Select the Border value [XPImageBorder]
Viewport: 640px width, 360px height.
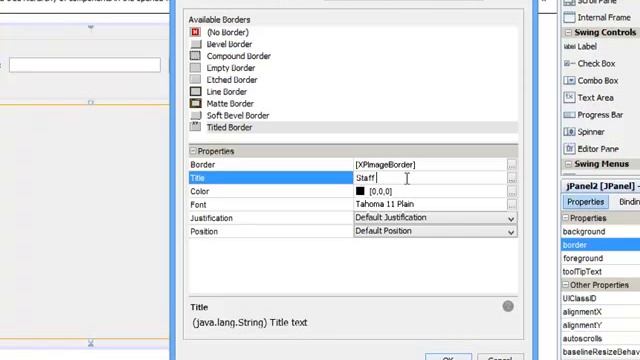pos(385,164)
